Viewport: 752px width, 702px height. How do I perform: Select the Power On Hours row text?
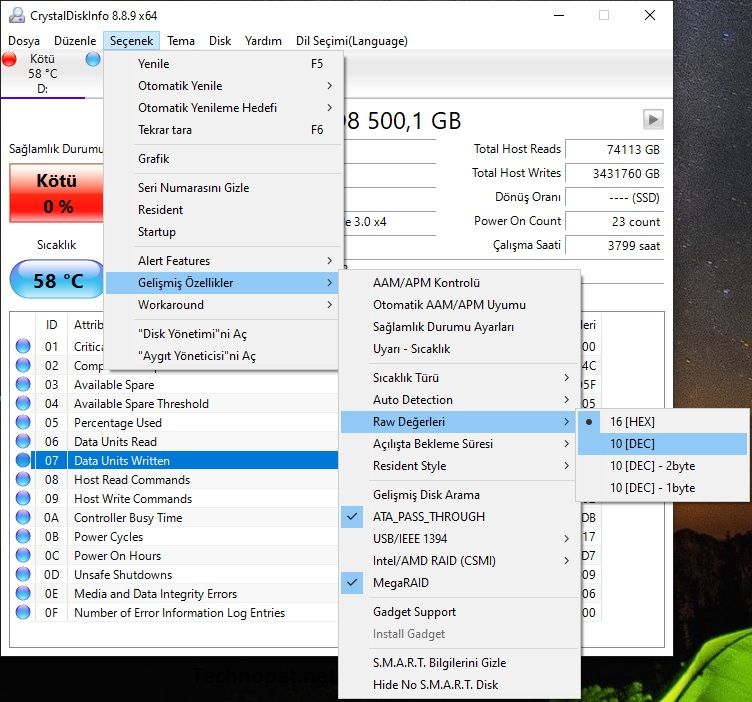118,556
